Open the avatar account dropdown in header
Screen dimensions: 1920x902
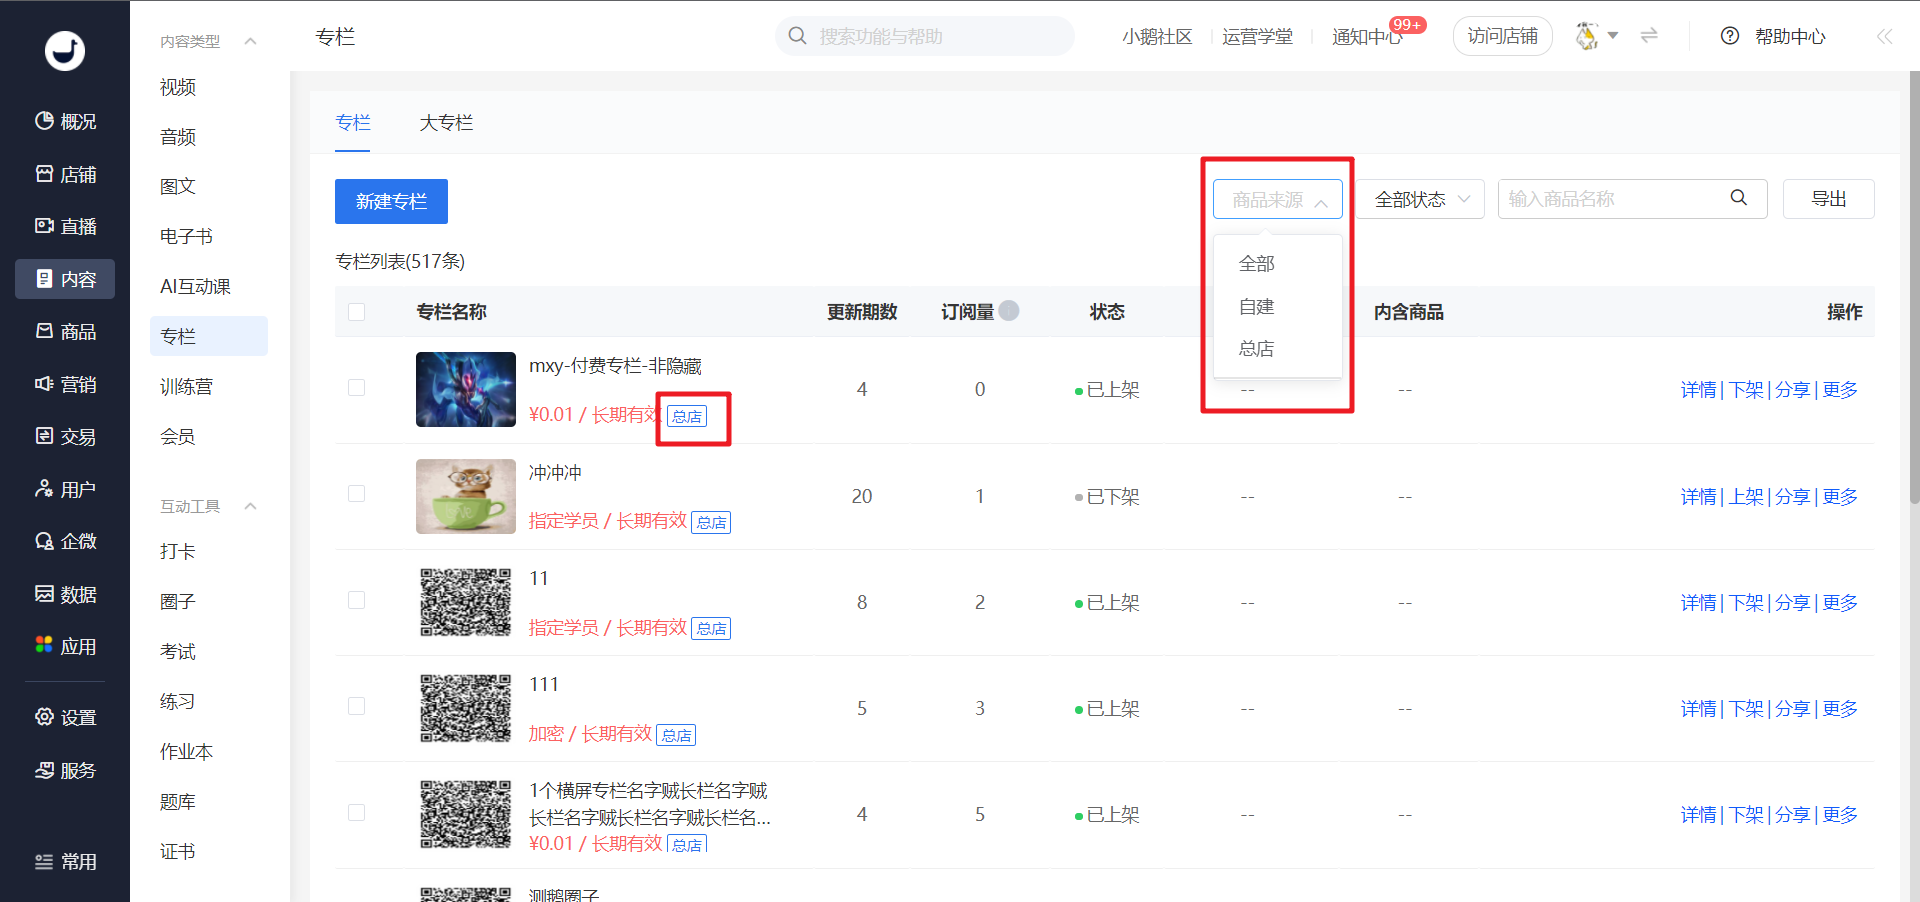click(1596, 36)
